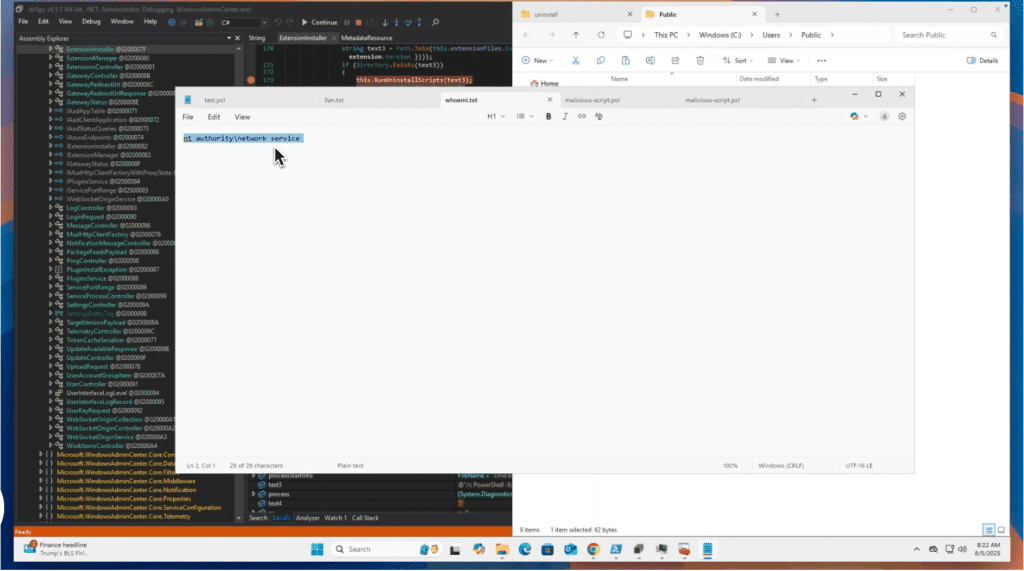
Task: Open the Notepad Edit menu
Action: 214,117
